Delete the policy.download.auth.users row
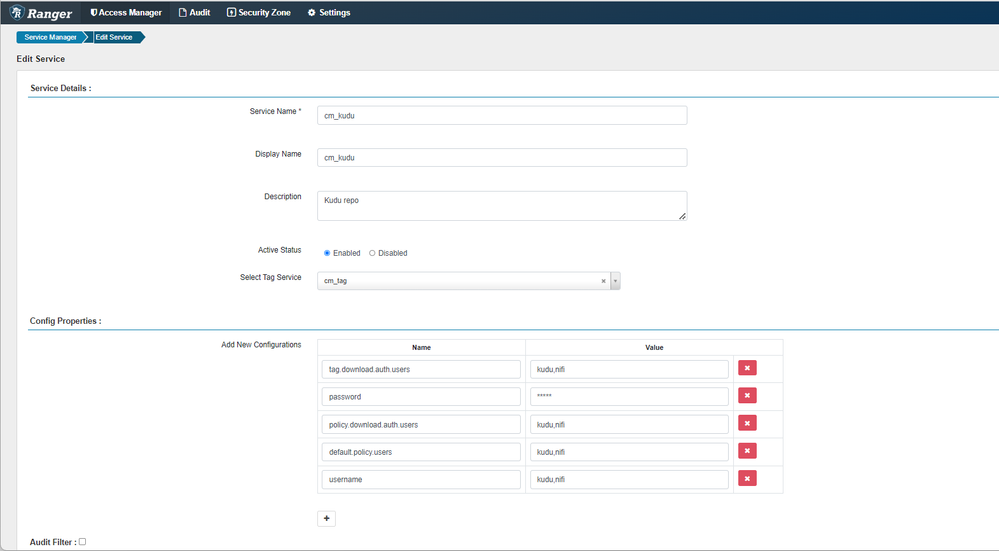This screenshot has width=999, height=551. click(x=747, y=424)
